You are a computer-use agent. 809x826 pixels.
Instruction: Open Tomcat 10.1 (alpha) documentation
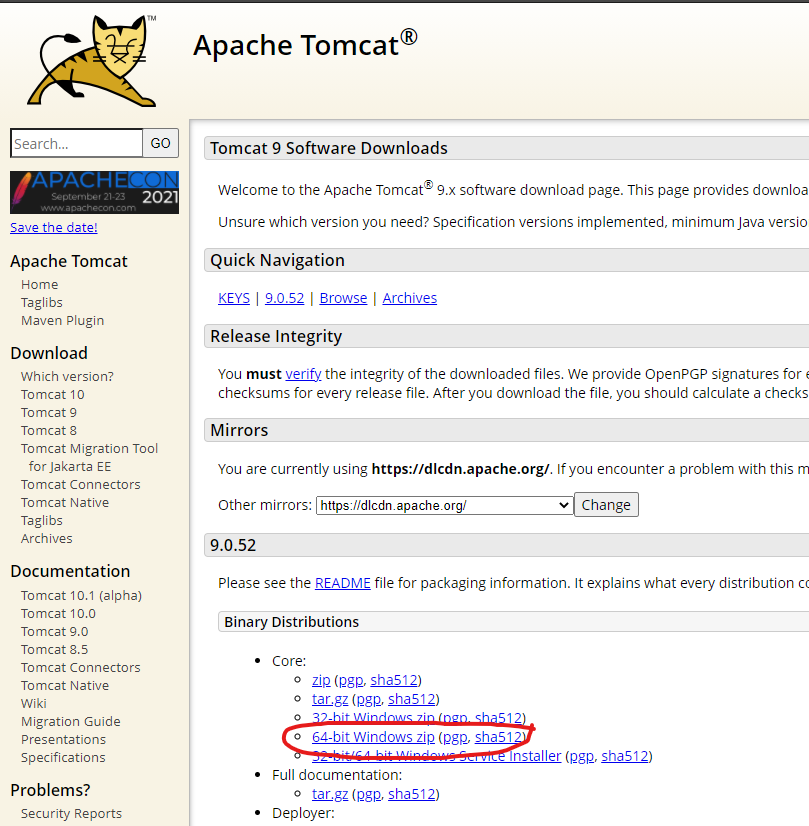82,596
